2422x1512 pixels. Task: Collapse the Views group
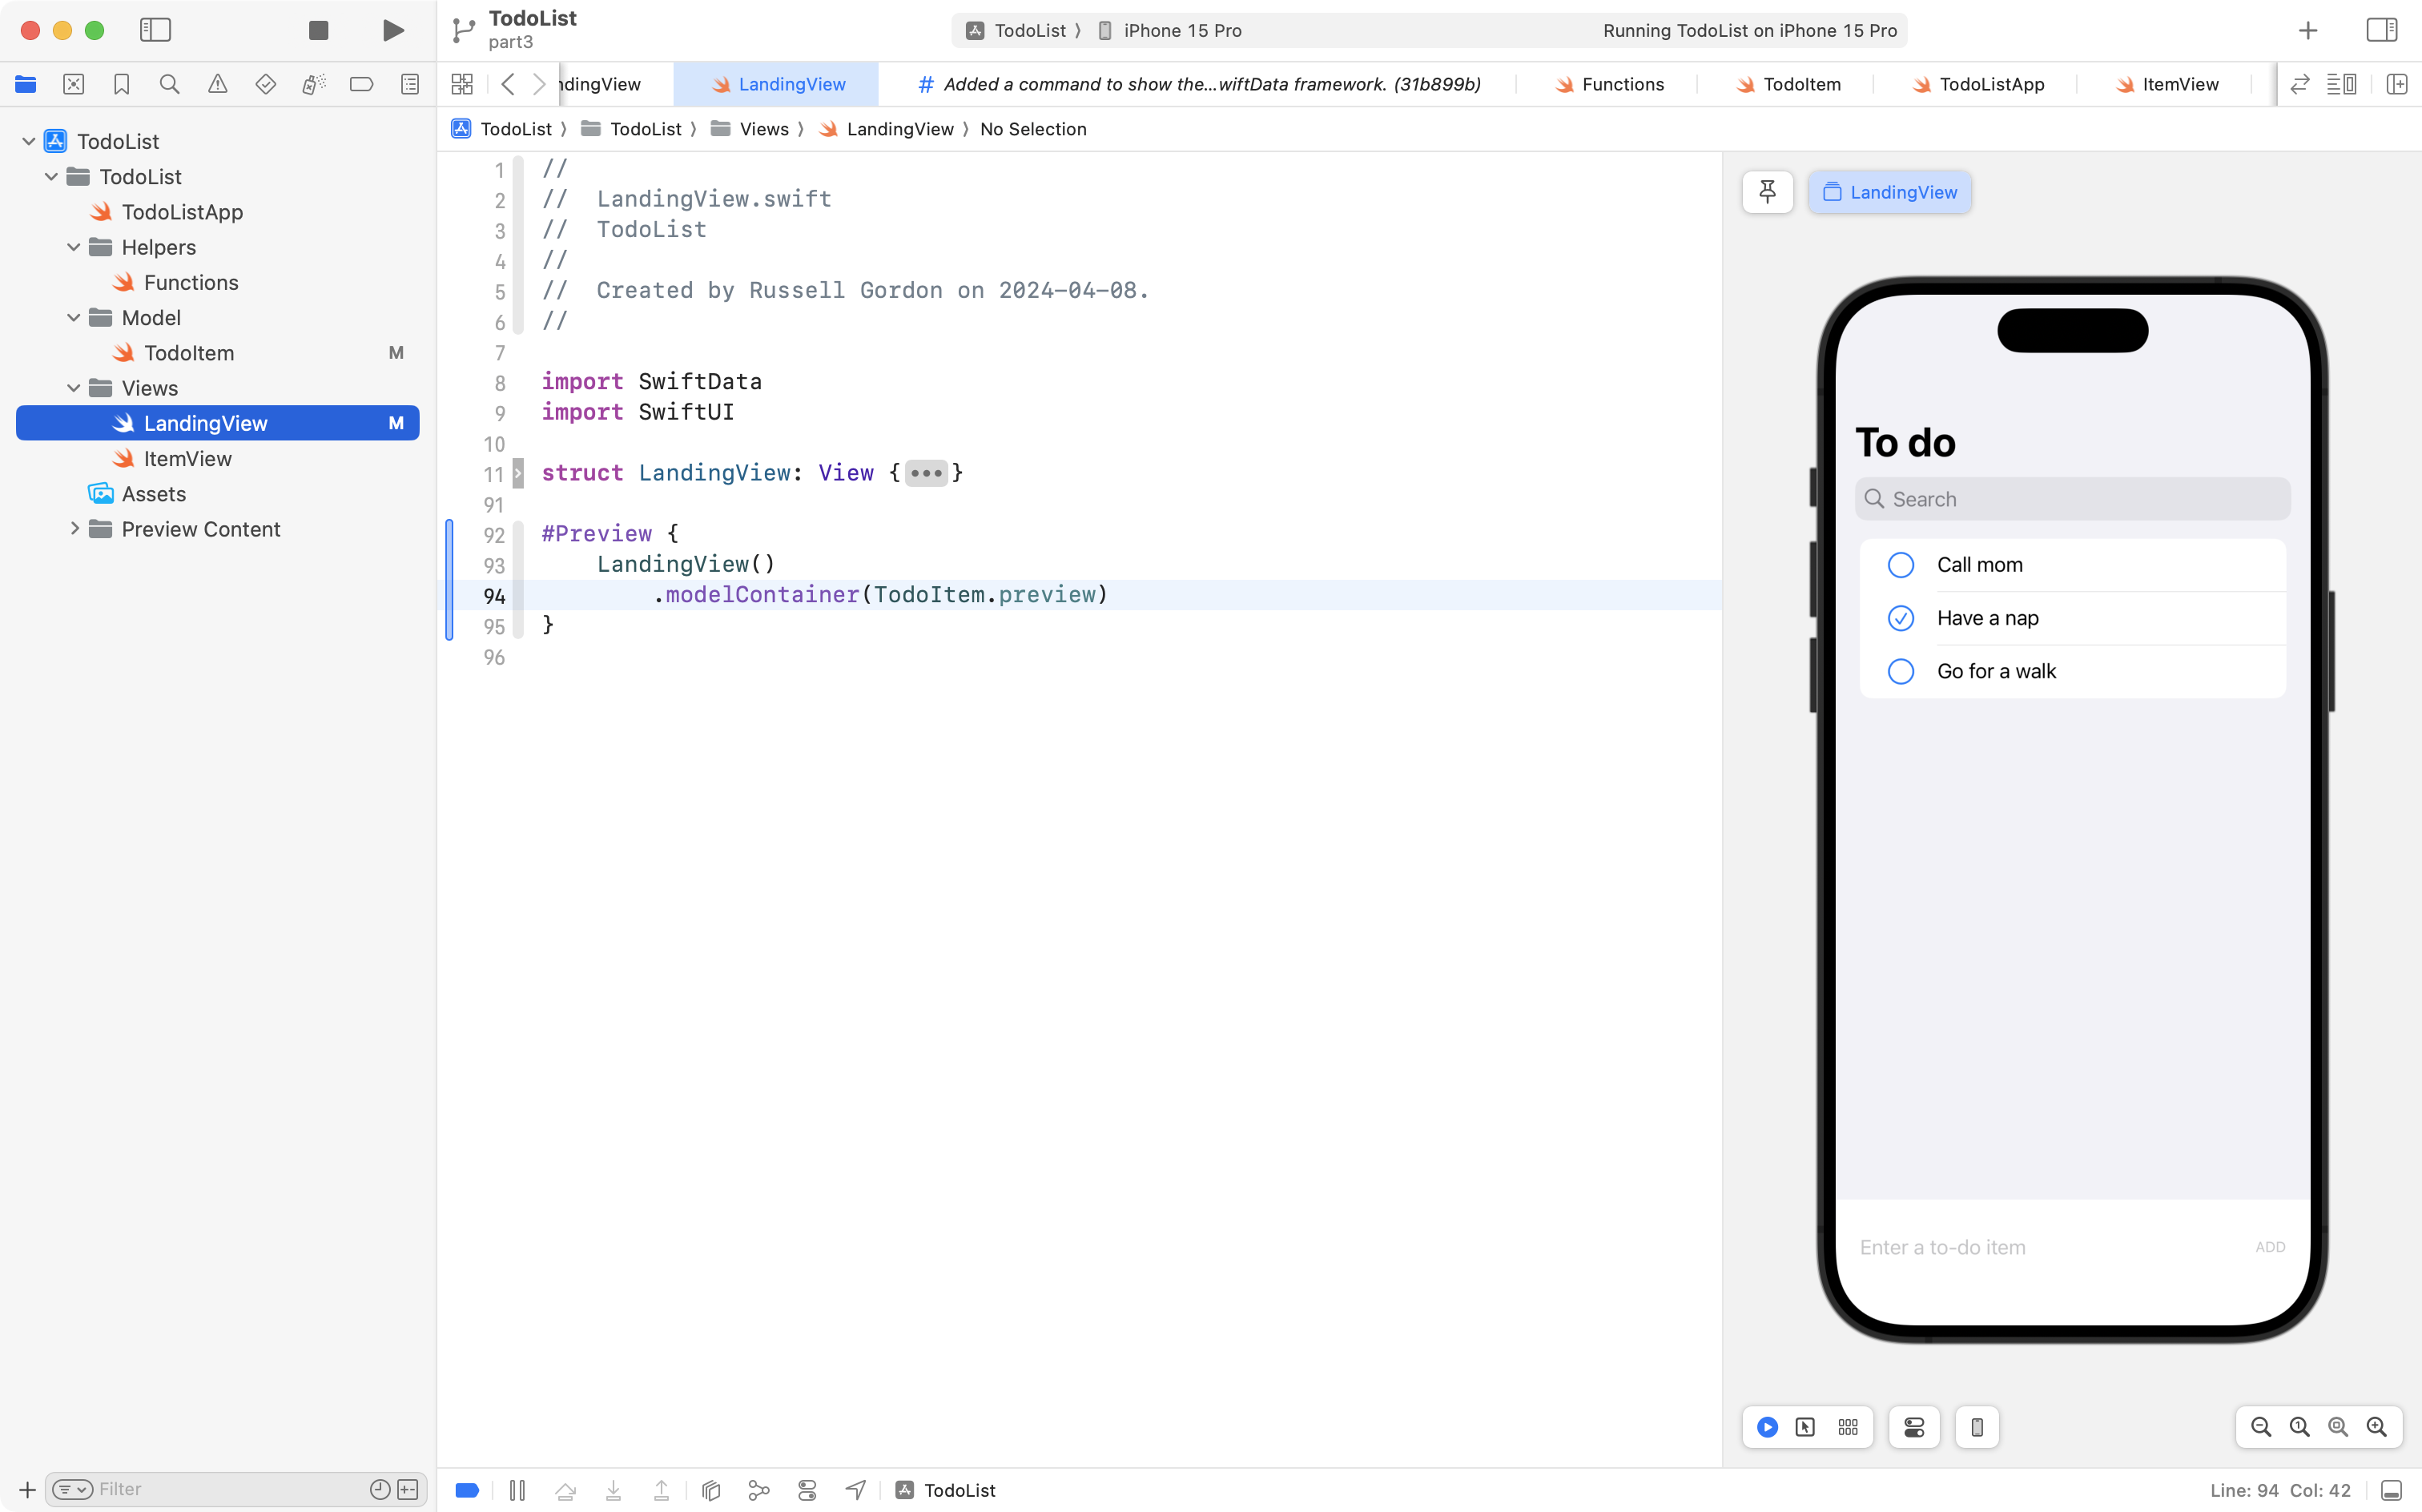click(x=72, y=388)
